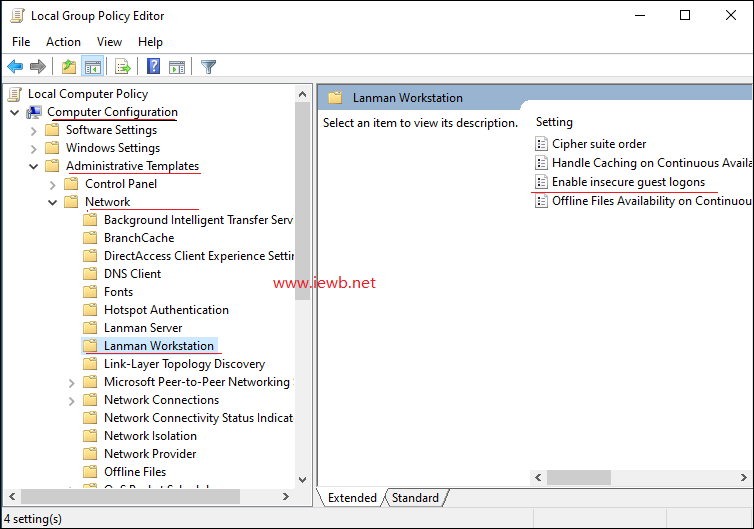
Task: Click the DNS Client folder icon
Action: click(x=90, y=274)
